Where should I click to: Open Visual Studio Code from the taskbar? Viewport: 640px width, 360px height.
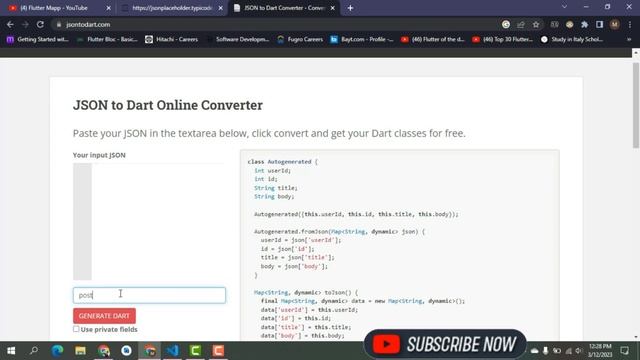[x=173, y=351]
